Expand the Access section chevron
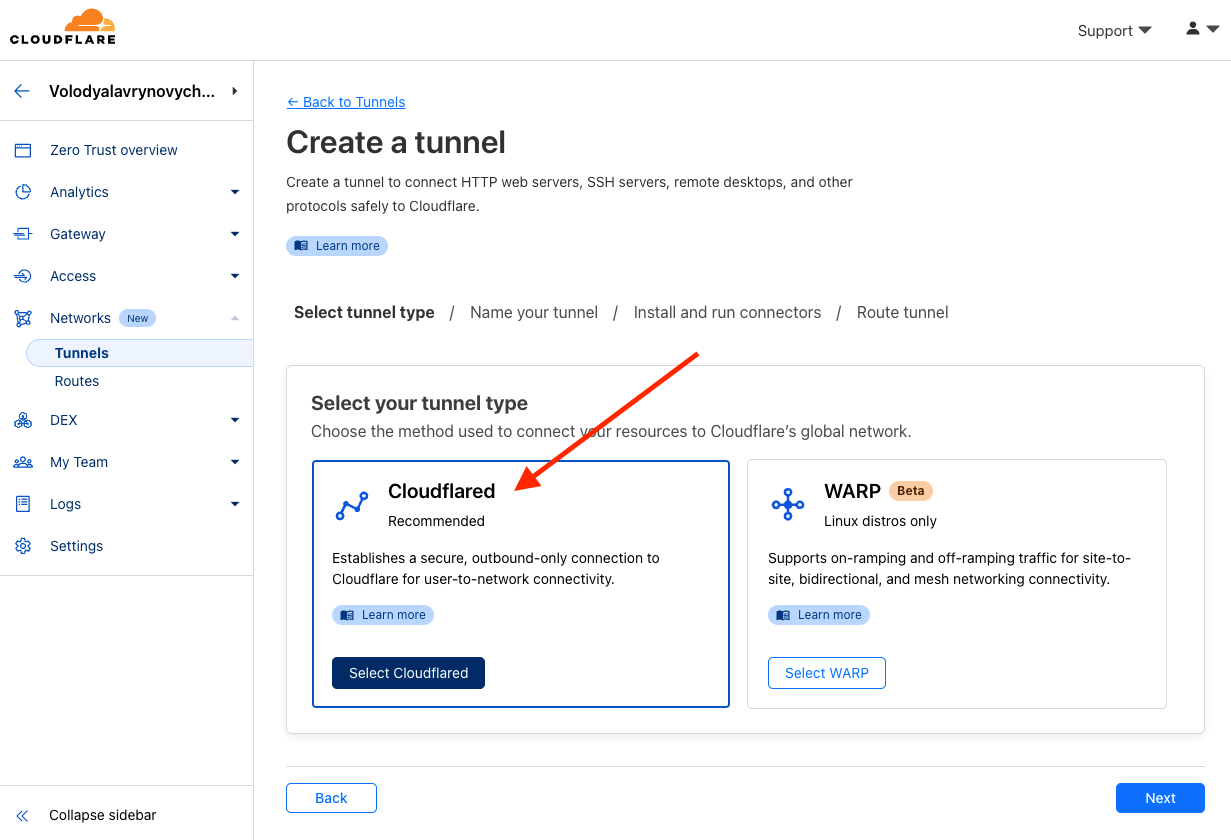Screen dimensions: 1231x840 coord(235,276)
